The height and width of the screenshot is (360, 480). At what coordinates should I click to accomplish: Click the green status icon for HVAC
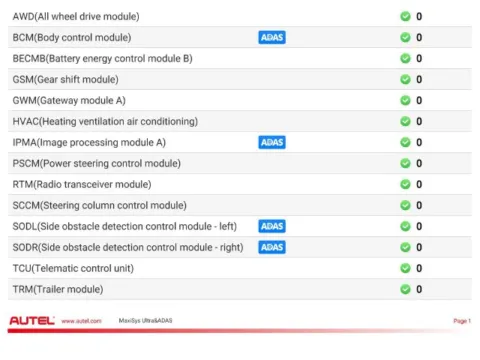pyautogui.click(x=405, y=121)
